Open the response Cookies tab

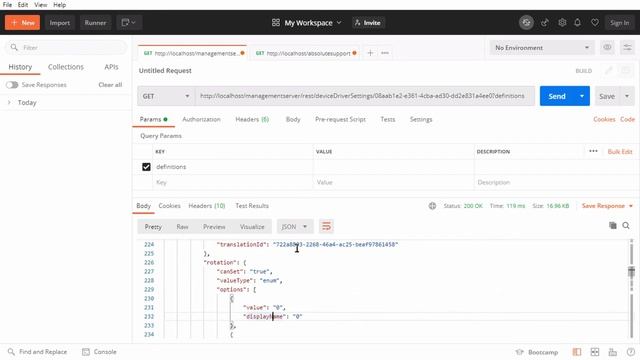[x=169, y=206]
